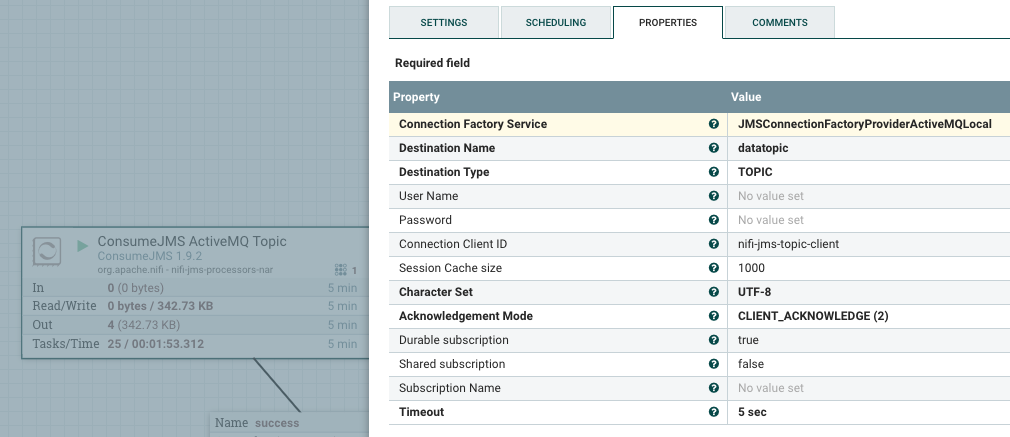Screen dimensions: 1010x437
Task: Select the Session Cache size label
Action: click(x=450, y=268)
